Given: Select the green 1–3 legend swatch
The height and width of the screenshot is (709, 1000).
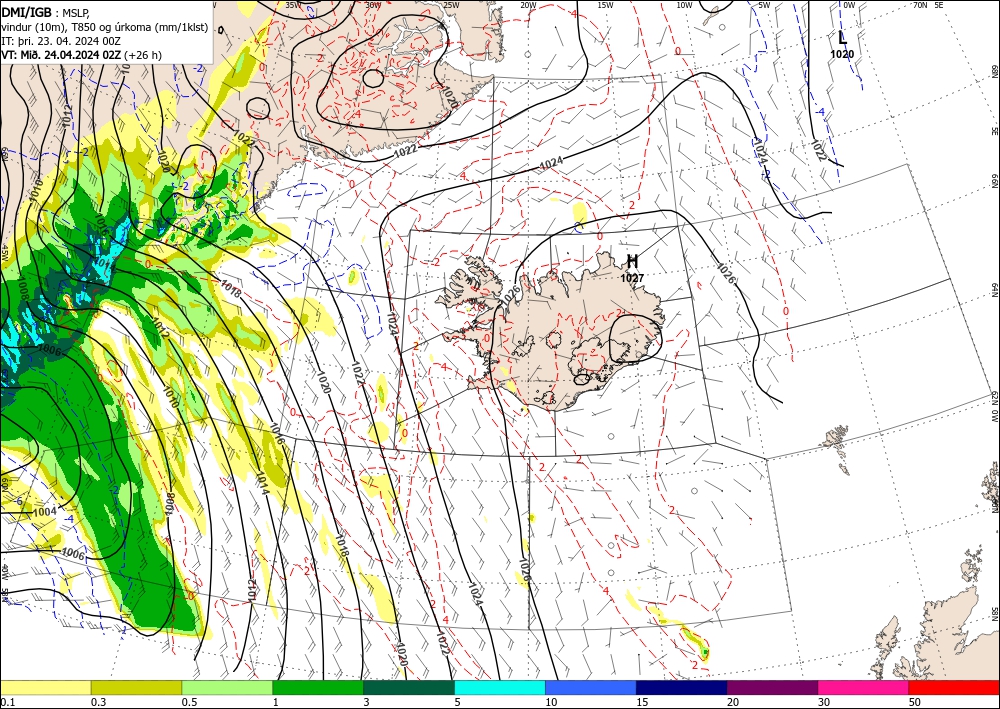Looking at the screenshot, I should point(318,687).
